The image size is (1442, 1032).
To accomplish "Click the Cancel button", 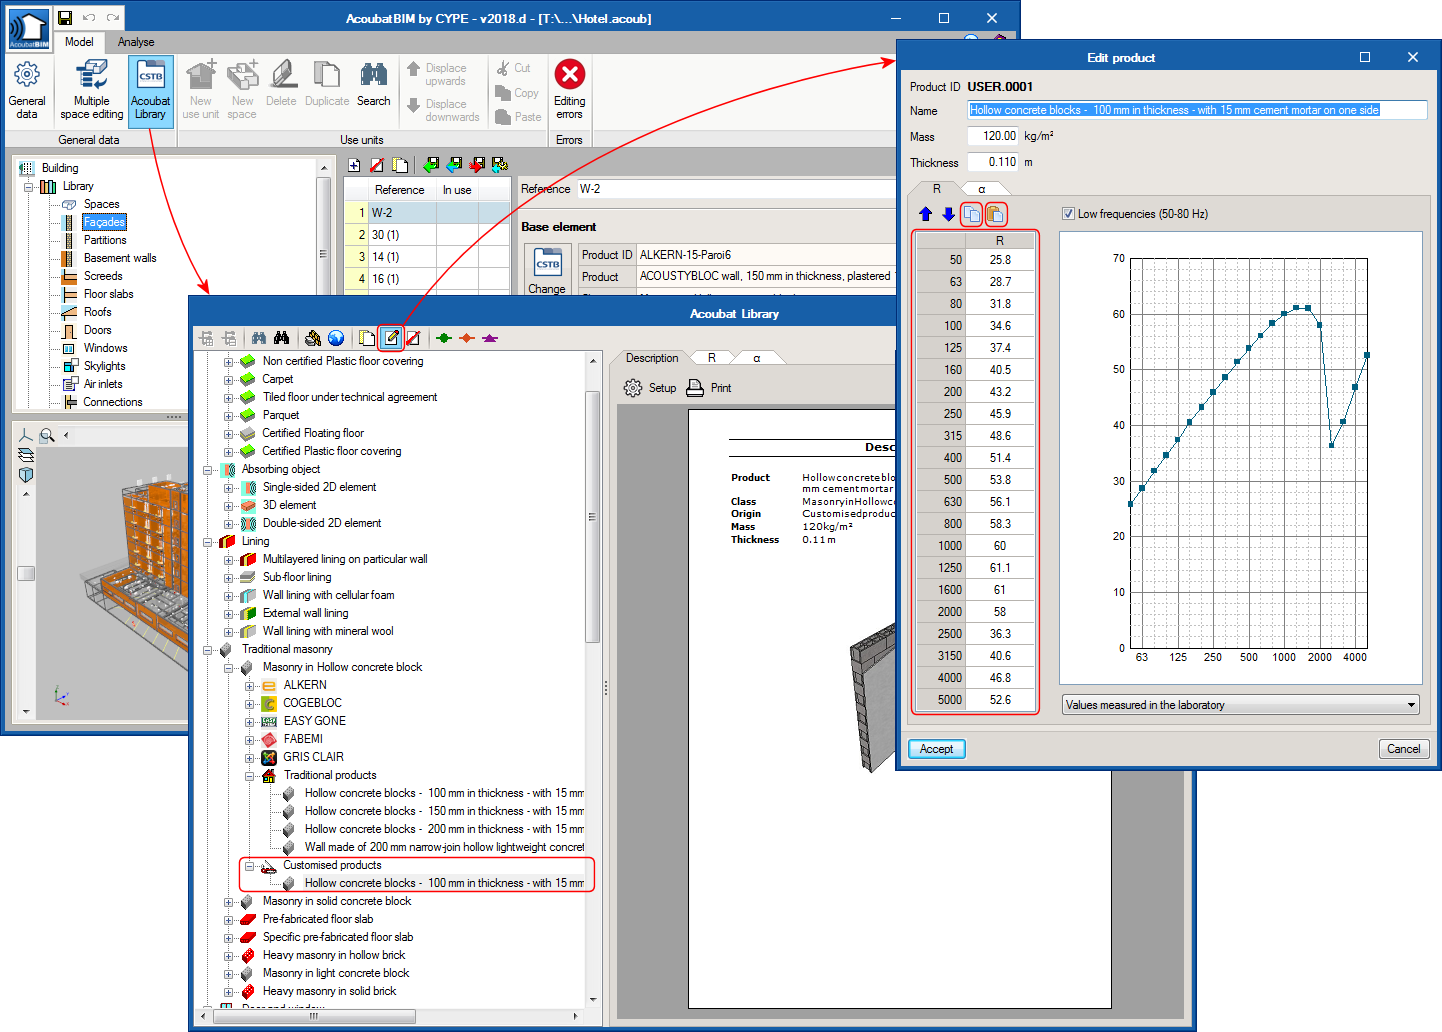I will click(x=1404, y=749).
